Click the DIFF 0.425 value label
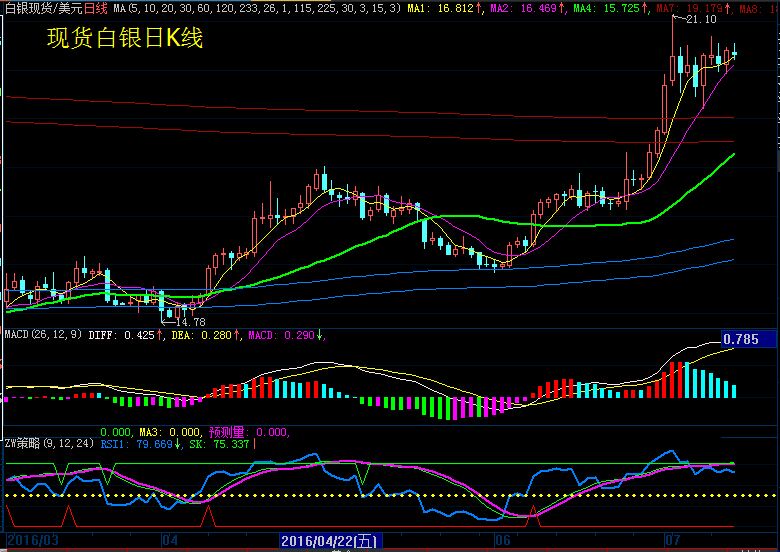The image size is (780, 552). [126, 336]
